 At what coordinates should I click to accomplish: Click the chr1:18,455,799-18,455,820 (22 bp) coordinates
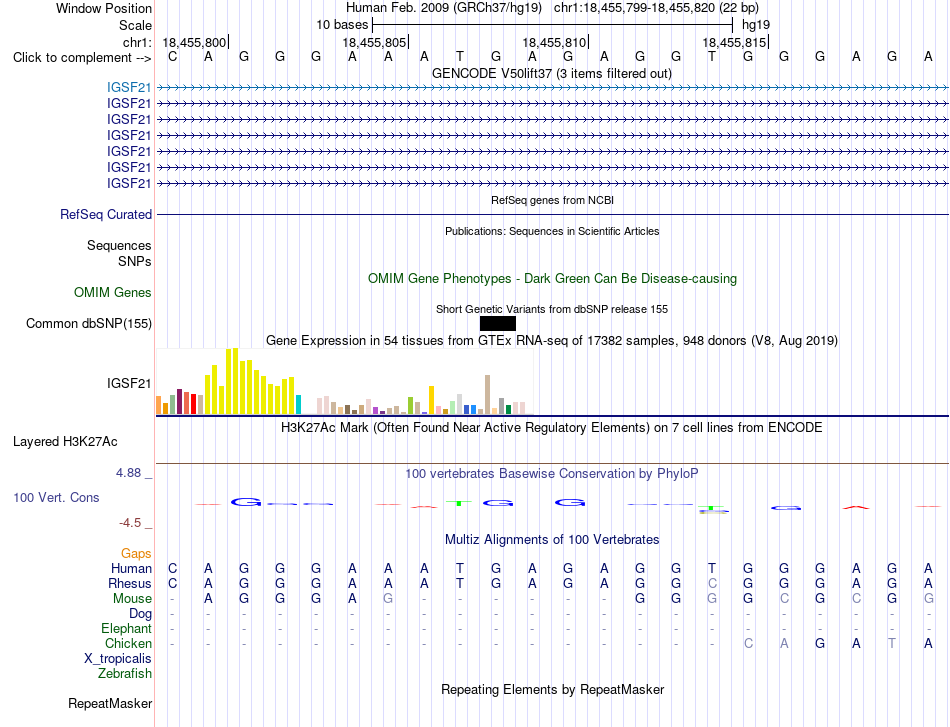pyautogui.click(x=656, y=8)
